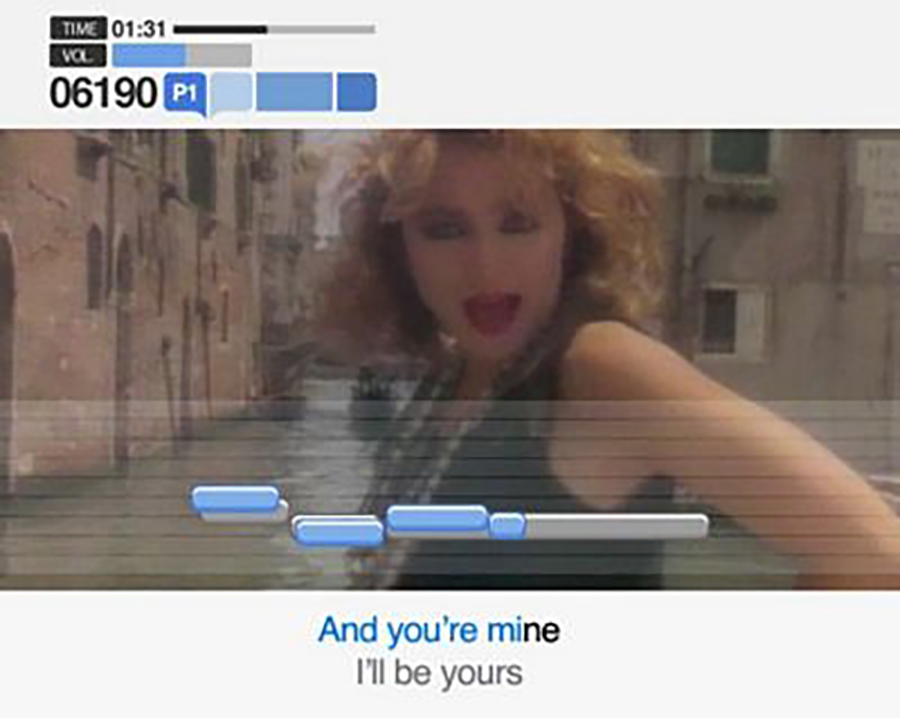Click the second lower blue pitch note
The image size is (900, 718).
click(338, 530)
